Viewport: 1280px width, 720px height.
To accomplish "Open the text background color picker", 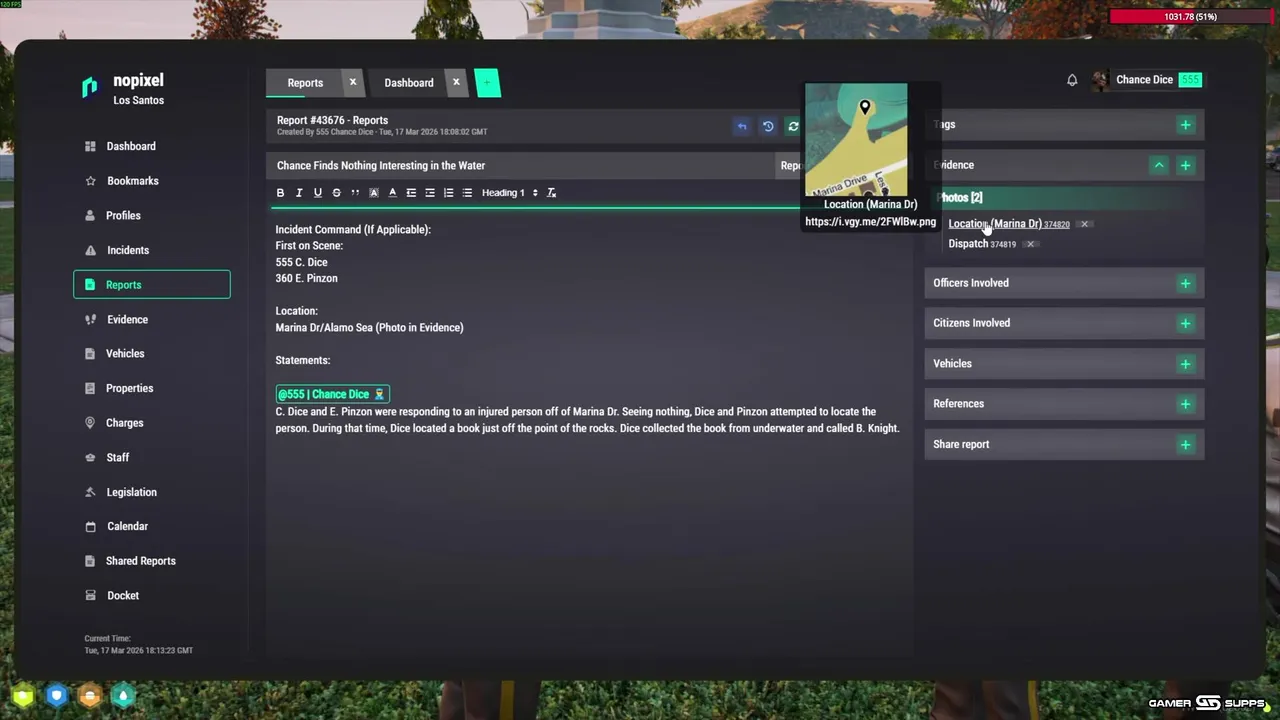I will tap(374, 193).
